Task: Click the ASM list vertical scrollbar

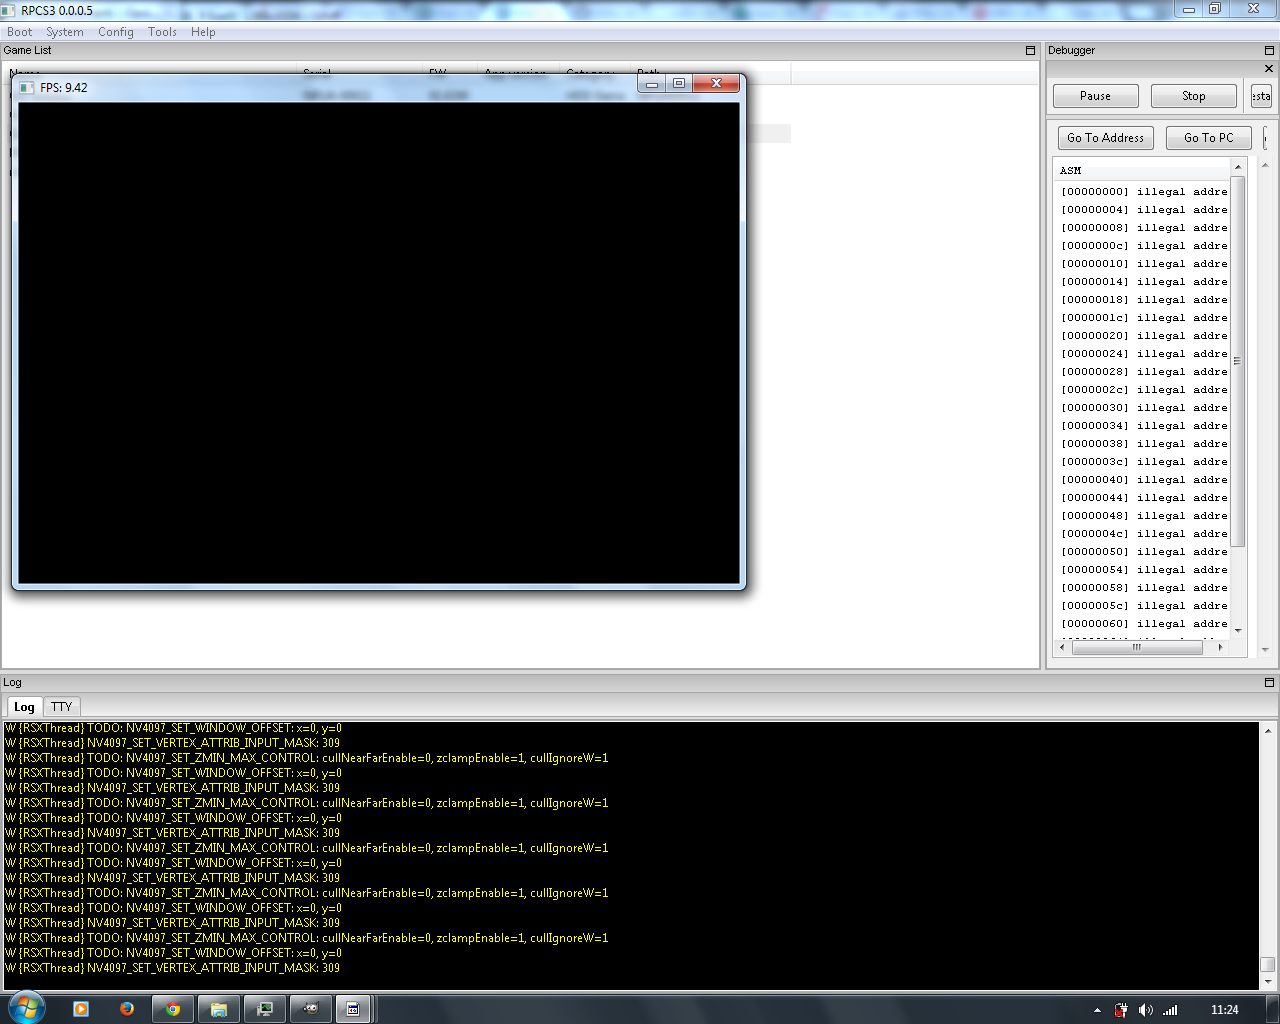Action: coord(1238,360)
